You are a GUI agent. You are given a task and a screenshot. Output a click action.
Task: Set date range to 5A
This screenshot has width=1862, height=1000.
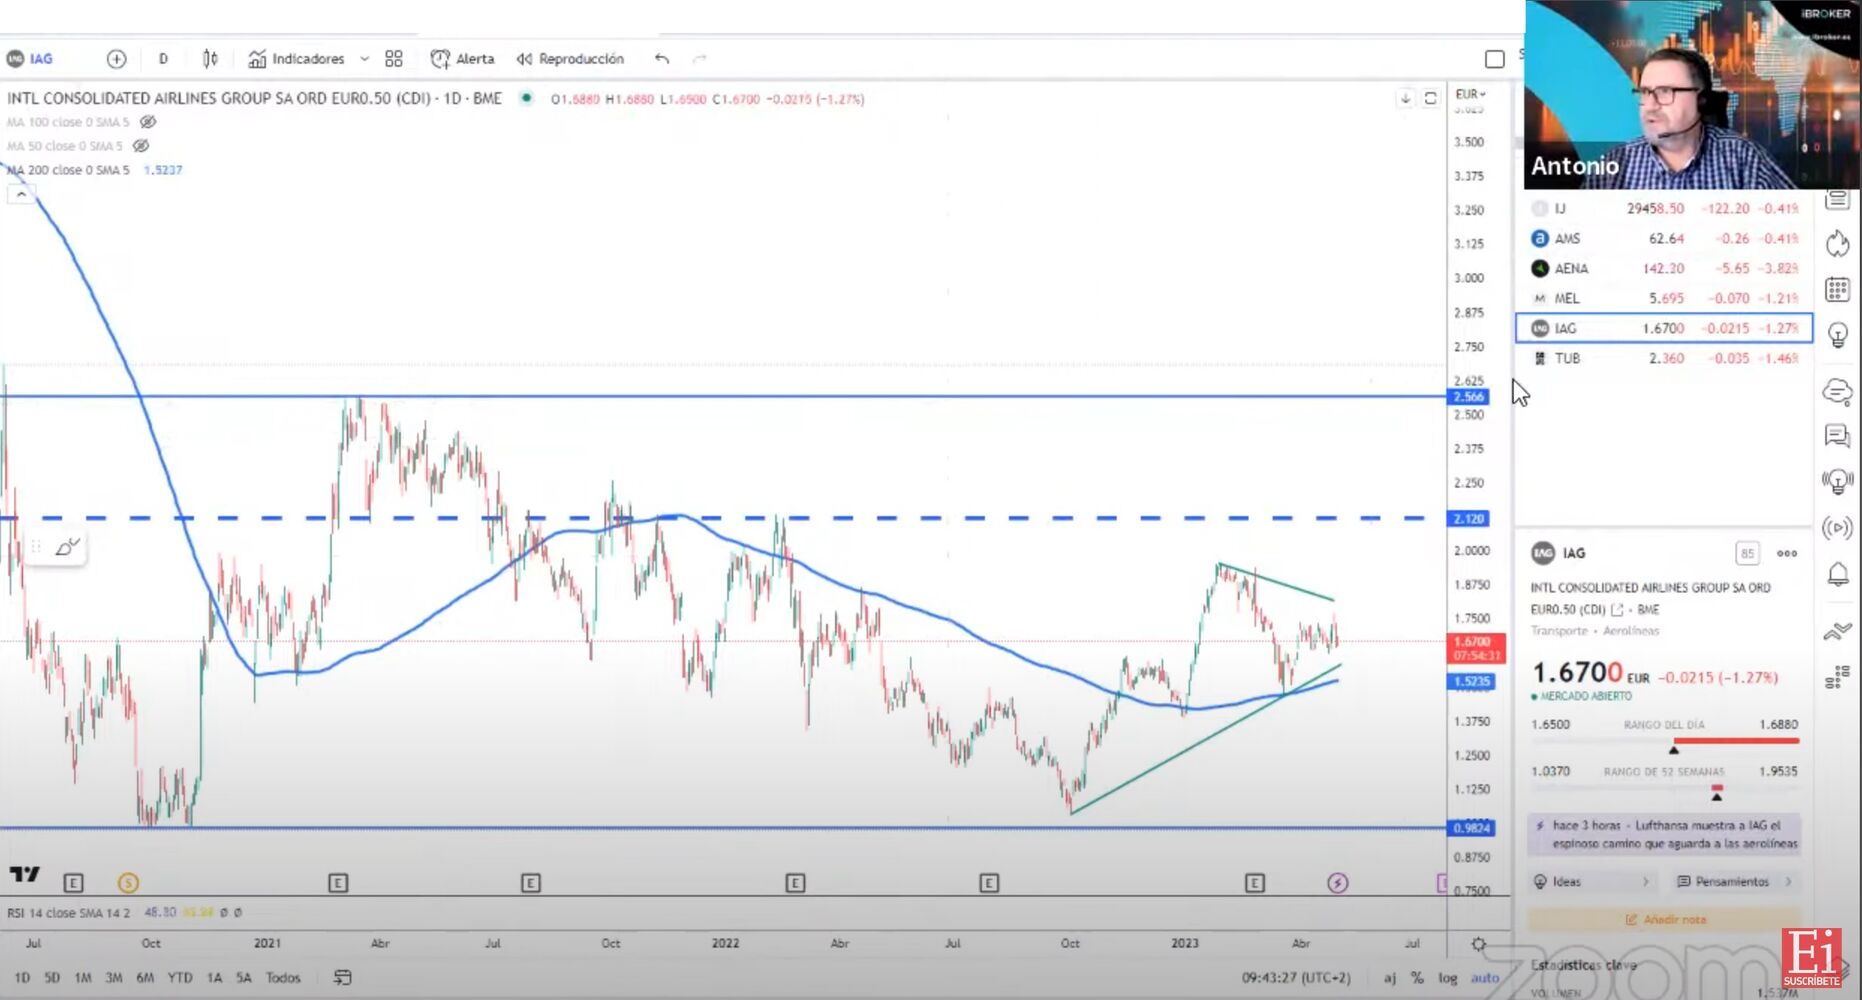coord(244,978)
